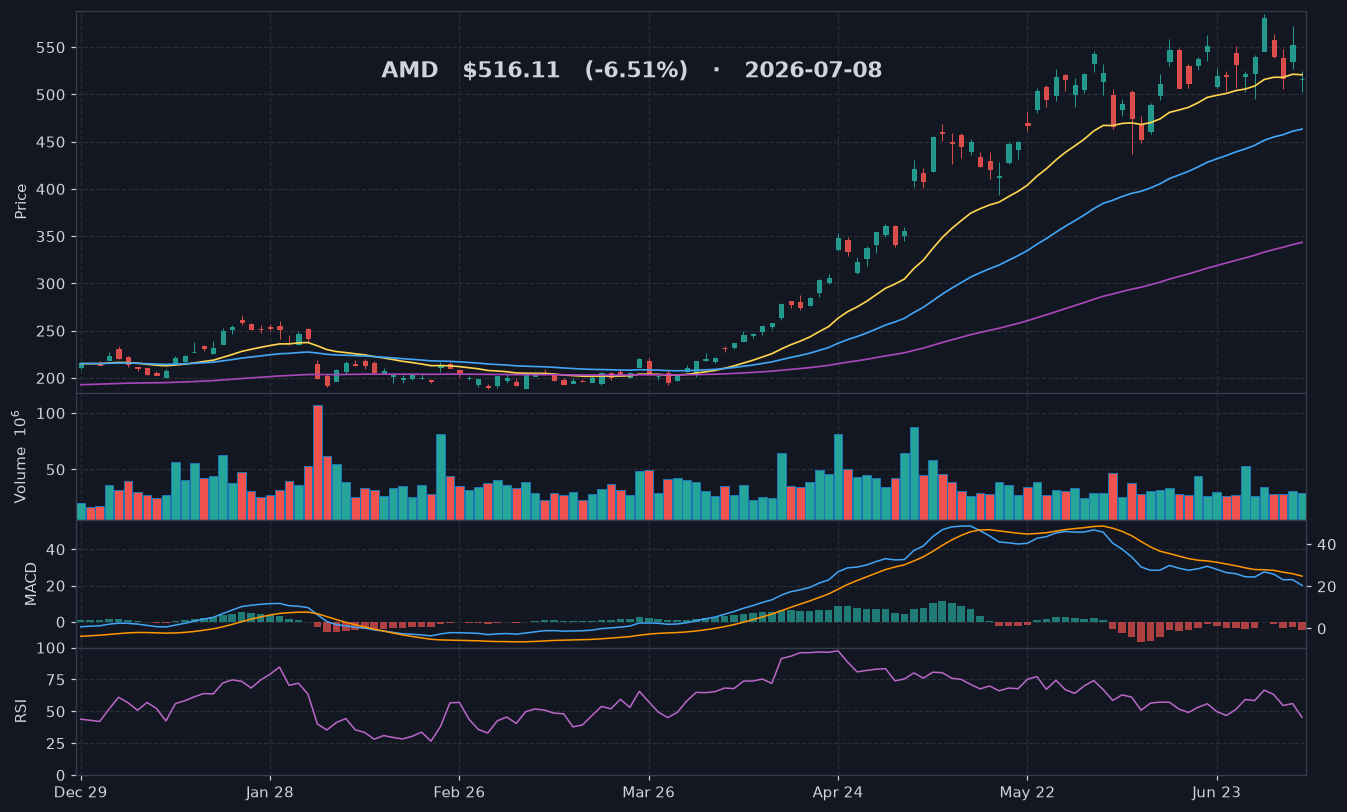Image resolution: width=1347 pixels, height=812 pixels.
Task: Select the 20 tick on left MACD axis
Action: pos(56,586)
